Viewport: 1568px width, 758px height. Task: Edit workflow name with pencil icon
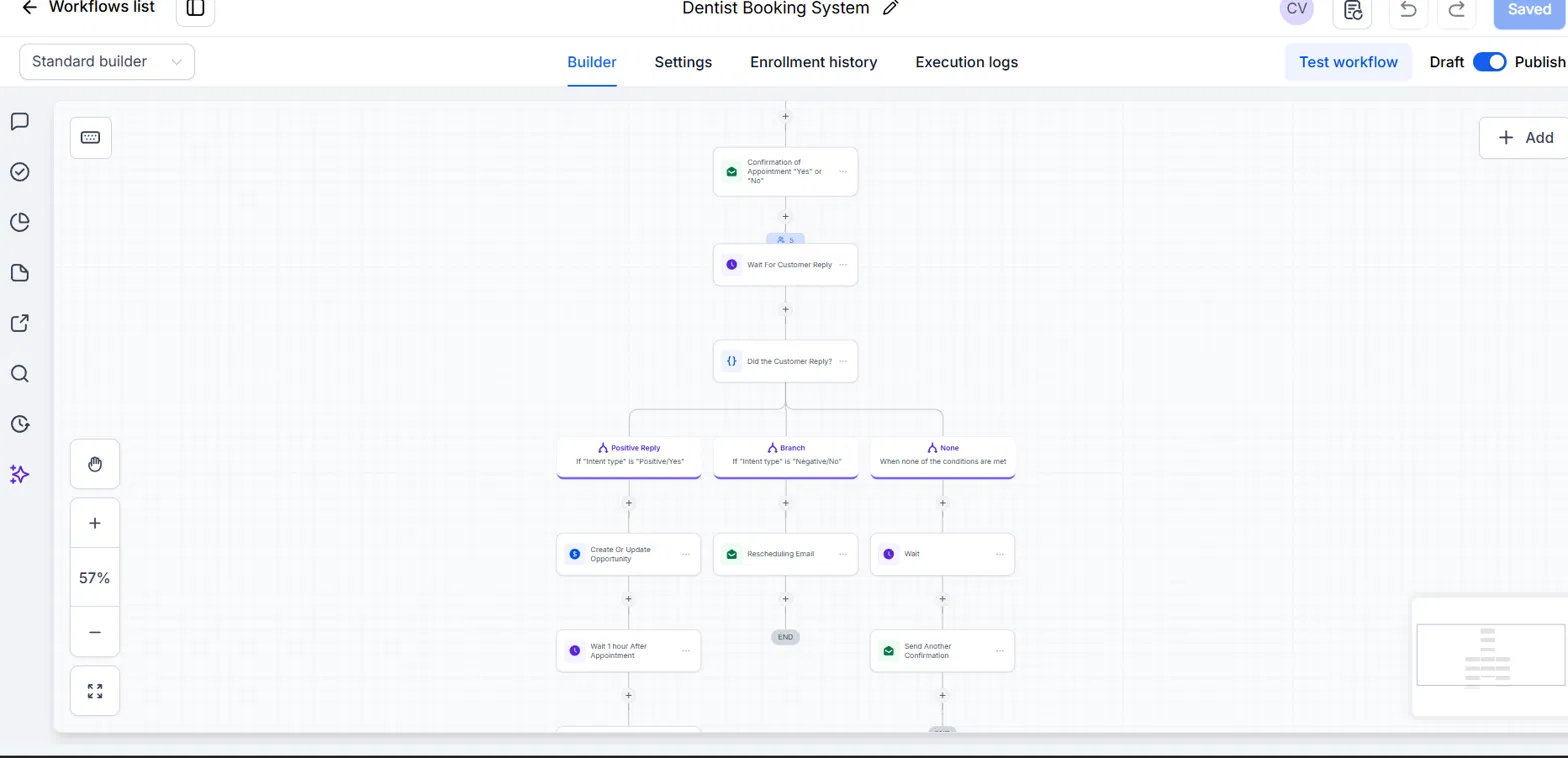[890, 9]
